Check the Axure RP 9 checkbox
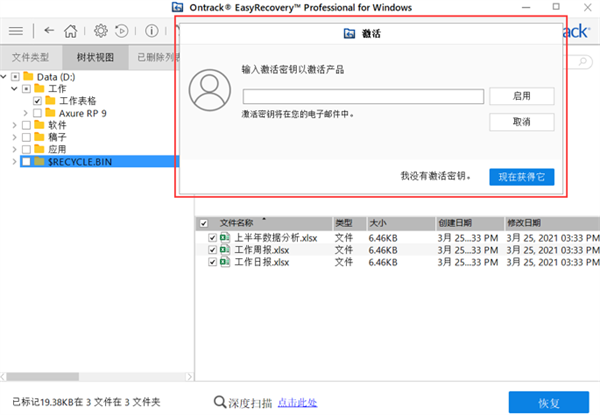 [38, 113]
